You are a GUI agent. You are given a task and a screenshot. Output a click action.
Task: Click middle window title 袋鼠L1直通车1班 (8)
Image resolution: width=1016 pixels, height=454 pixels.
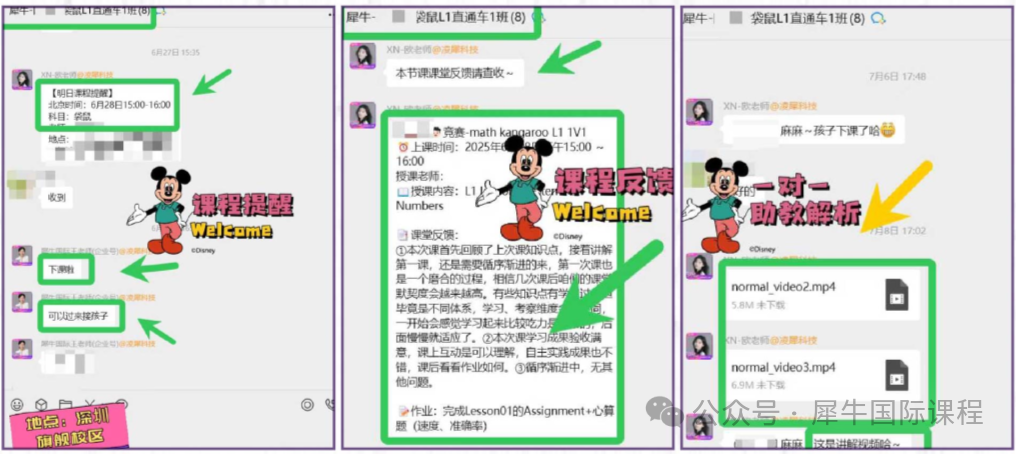[470, 17]
